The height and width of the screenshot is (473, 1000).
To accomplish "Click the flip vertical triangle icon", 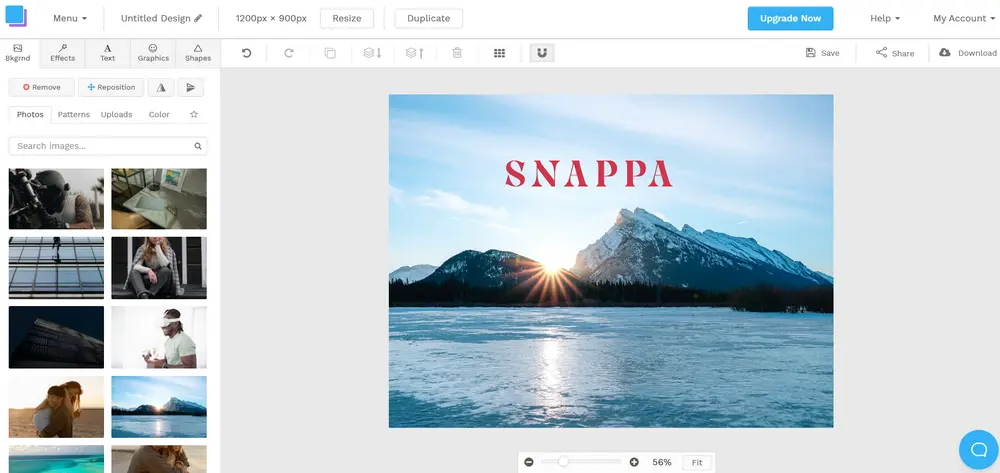I will tap(191, 87).
